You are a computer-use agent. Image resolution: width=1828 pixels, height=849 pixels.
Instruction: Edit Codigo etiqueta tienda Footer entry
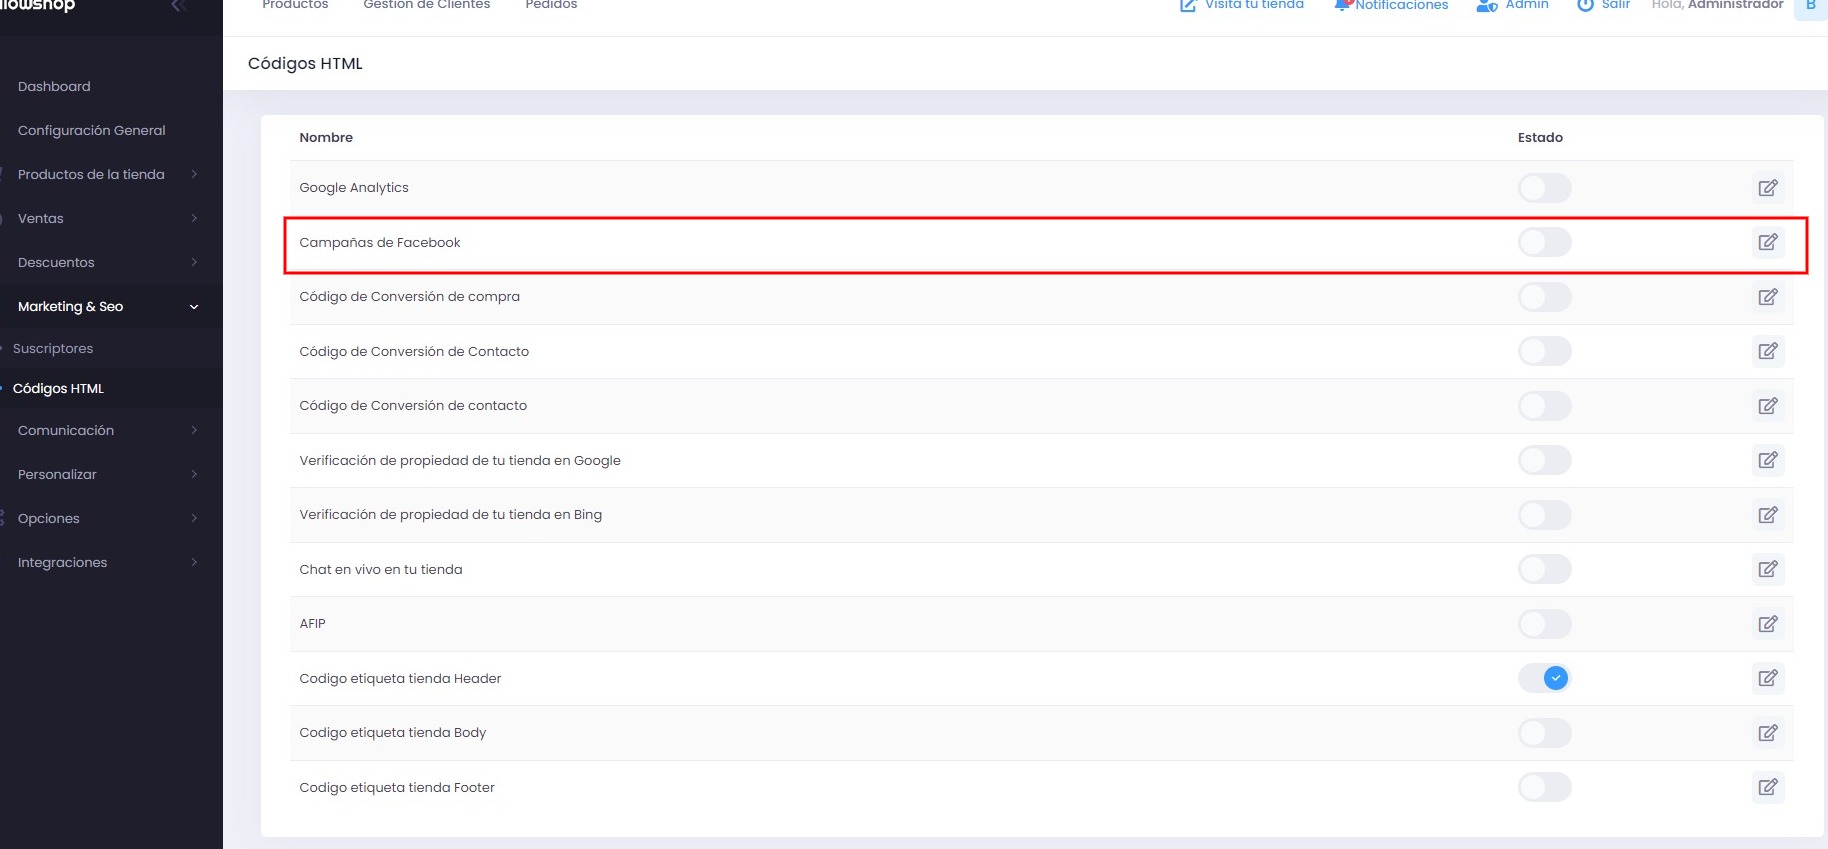1767,787
